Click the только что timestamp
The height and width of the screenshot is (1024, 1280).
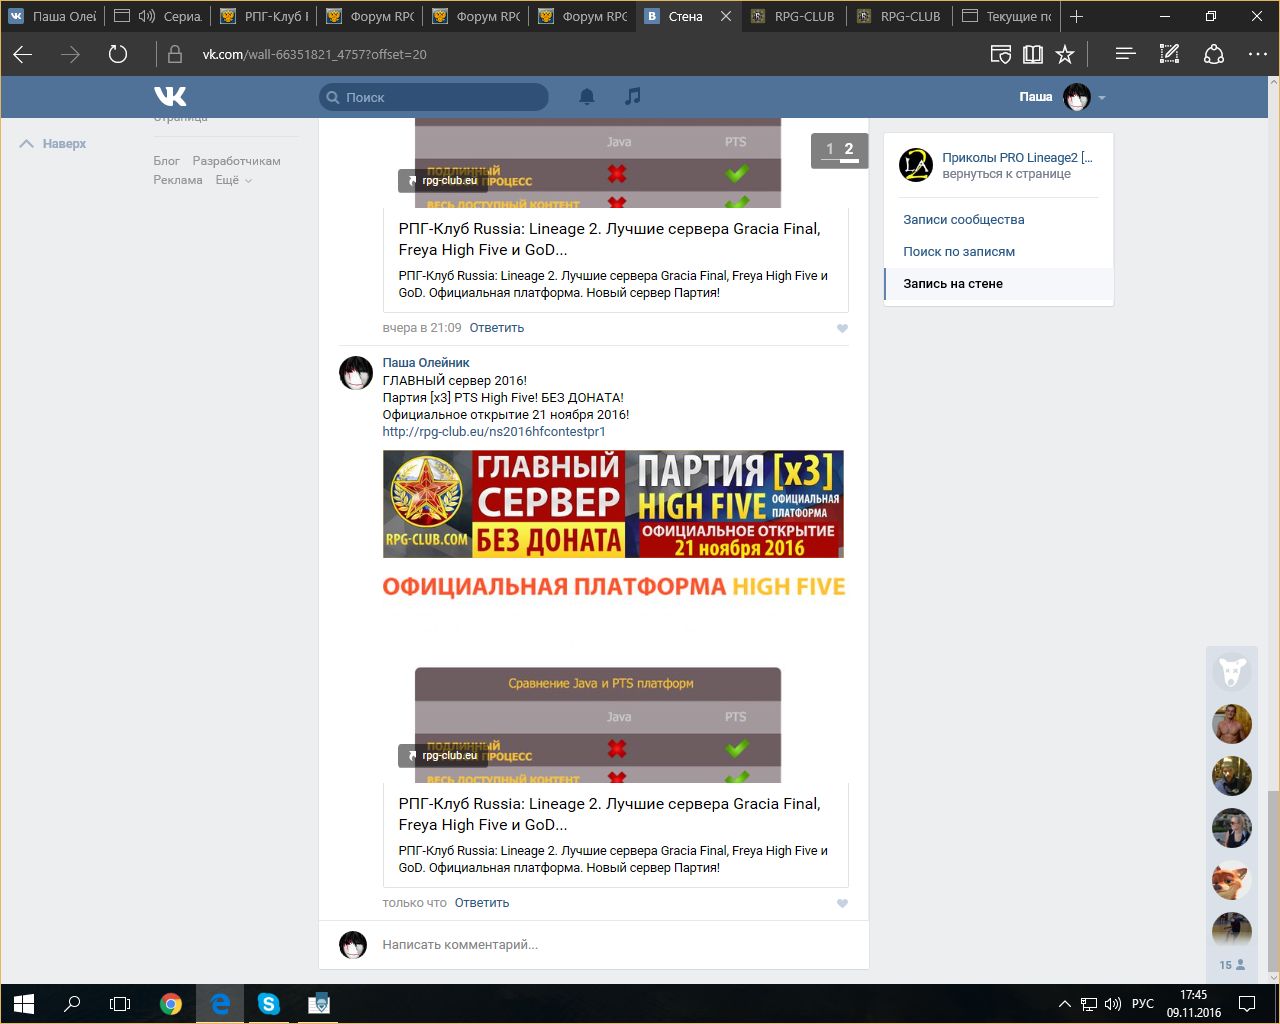pos(415,903)
